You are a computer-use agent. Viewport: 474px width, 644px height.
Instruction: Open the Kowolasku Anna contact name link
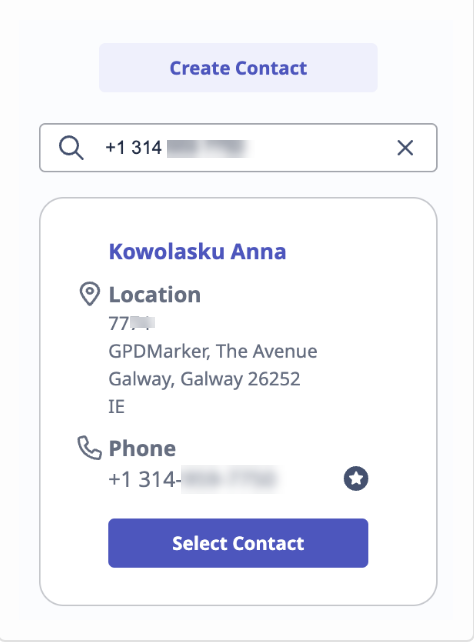tap(197, 251)
